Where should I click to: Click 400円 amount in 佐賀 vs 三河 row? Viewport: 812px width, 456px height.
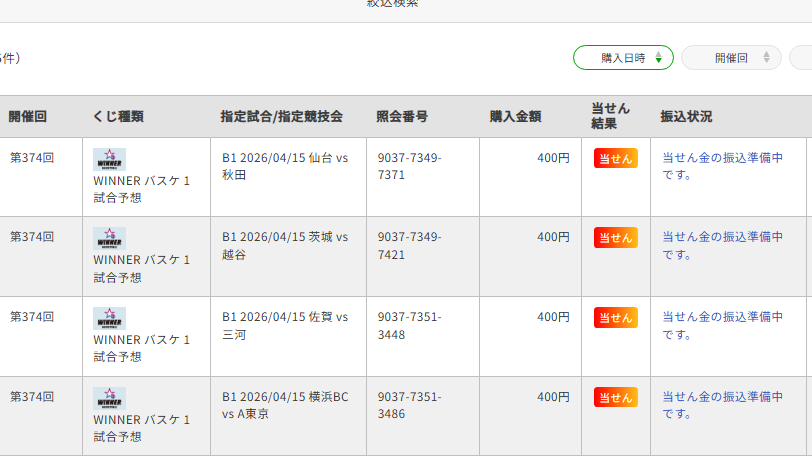[553, 317]
